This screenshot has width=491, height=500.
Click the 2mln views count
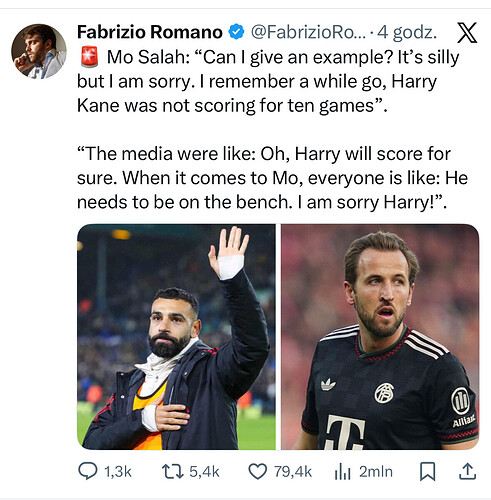376,472
